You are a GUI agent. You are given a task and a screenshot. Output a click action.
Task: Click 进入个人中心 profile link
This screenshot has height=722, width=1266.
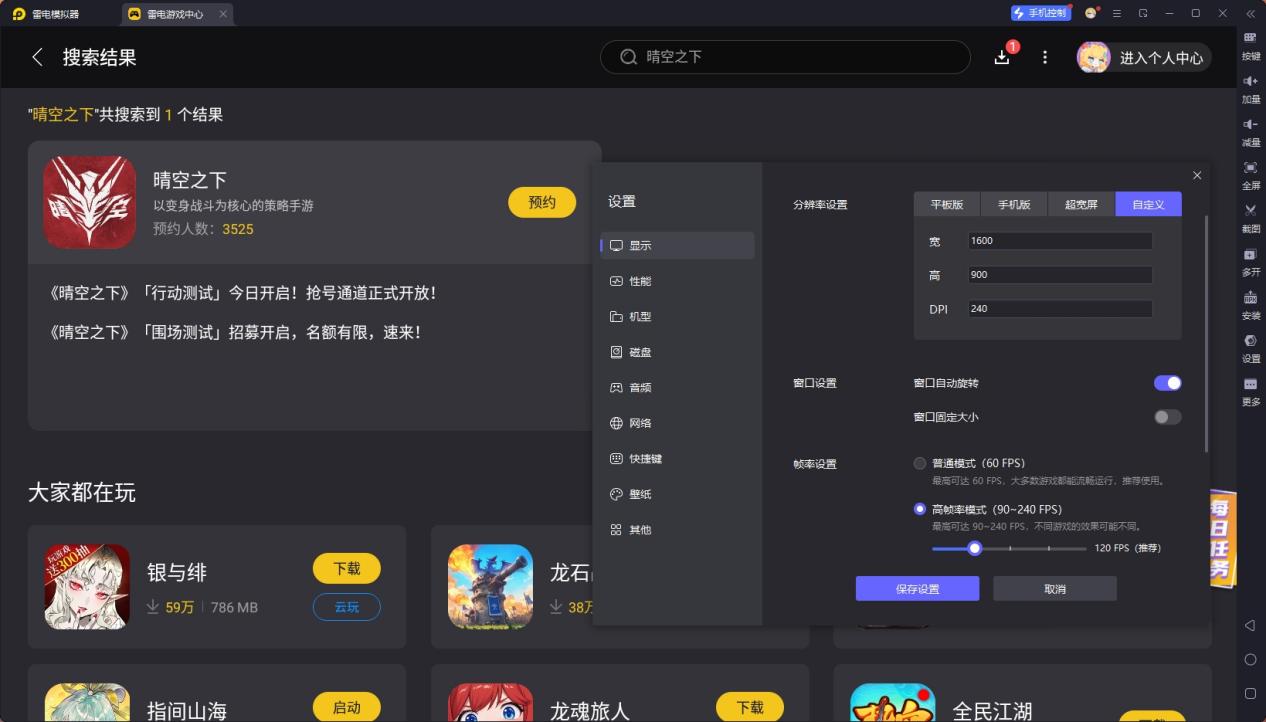(x=1161, y=58)
